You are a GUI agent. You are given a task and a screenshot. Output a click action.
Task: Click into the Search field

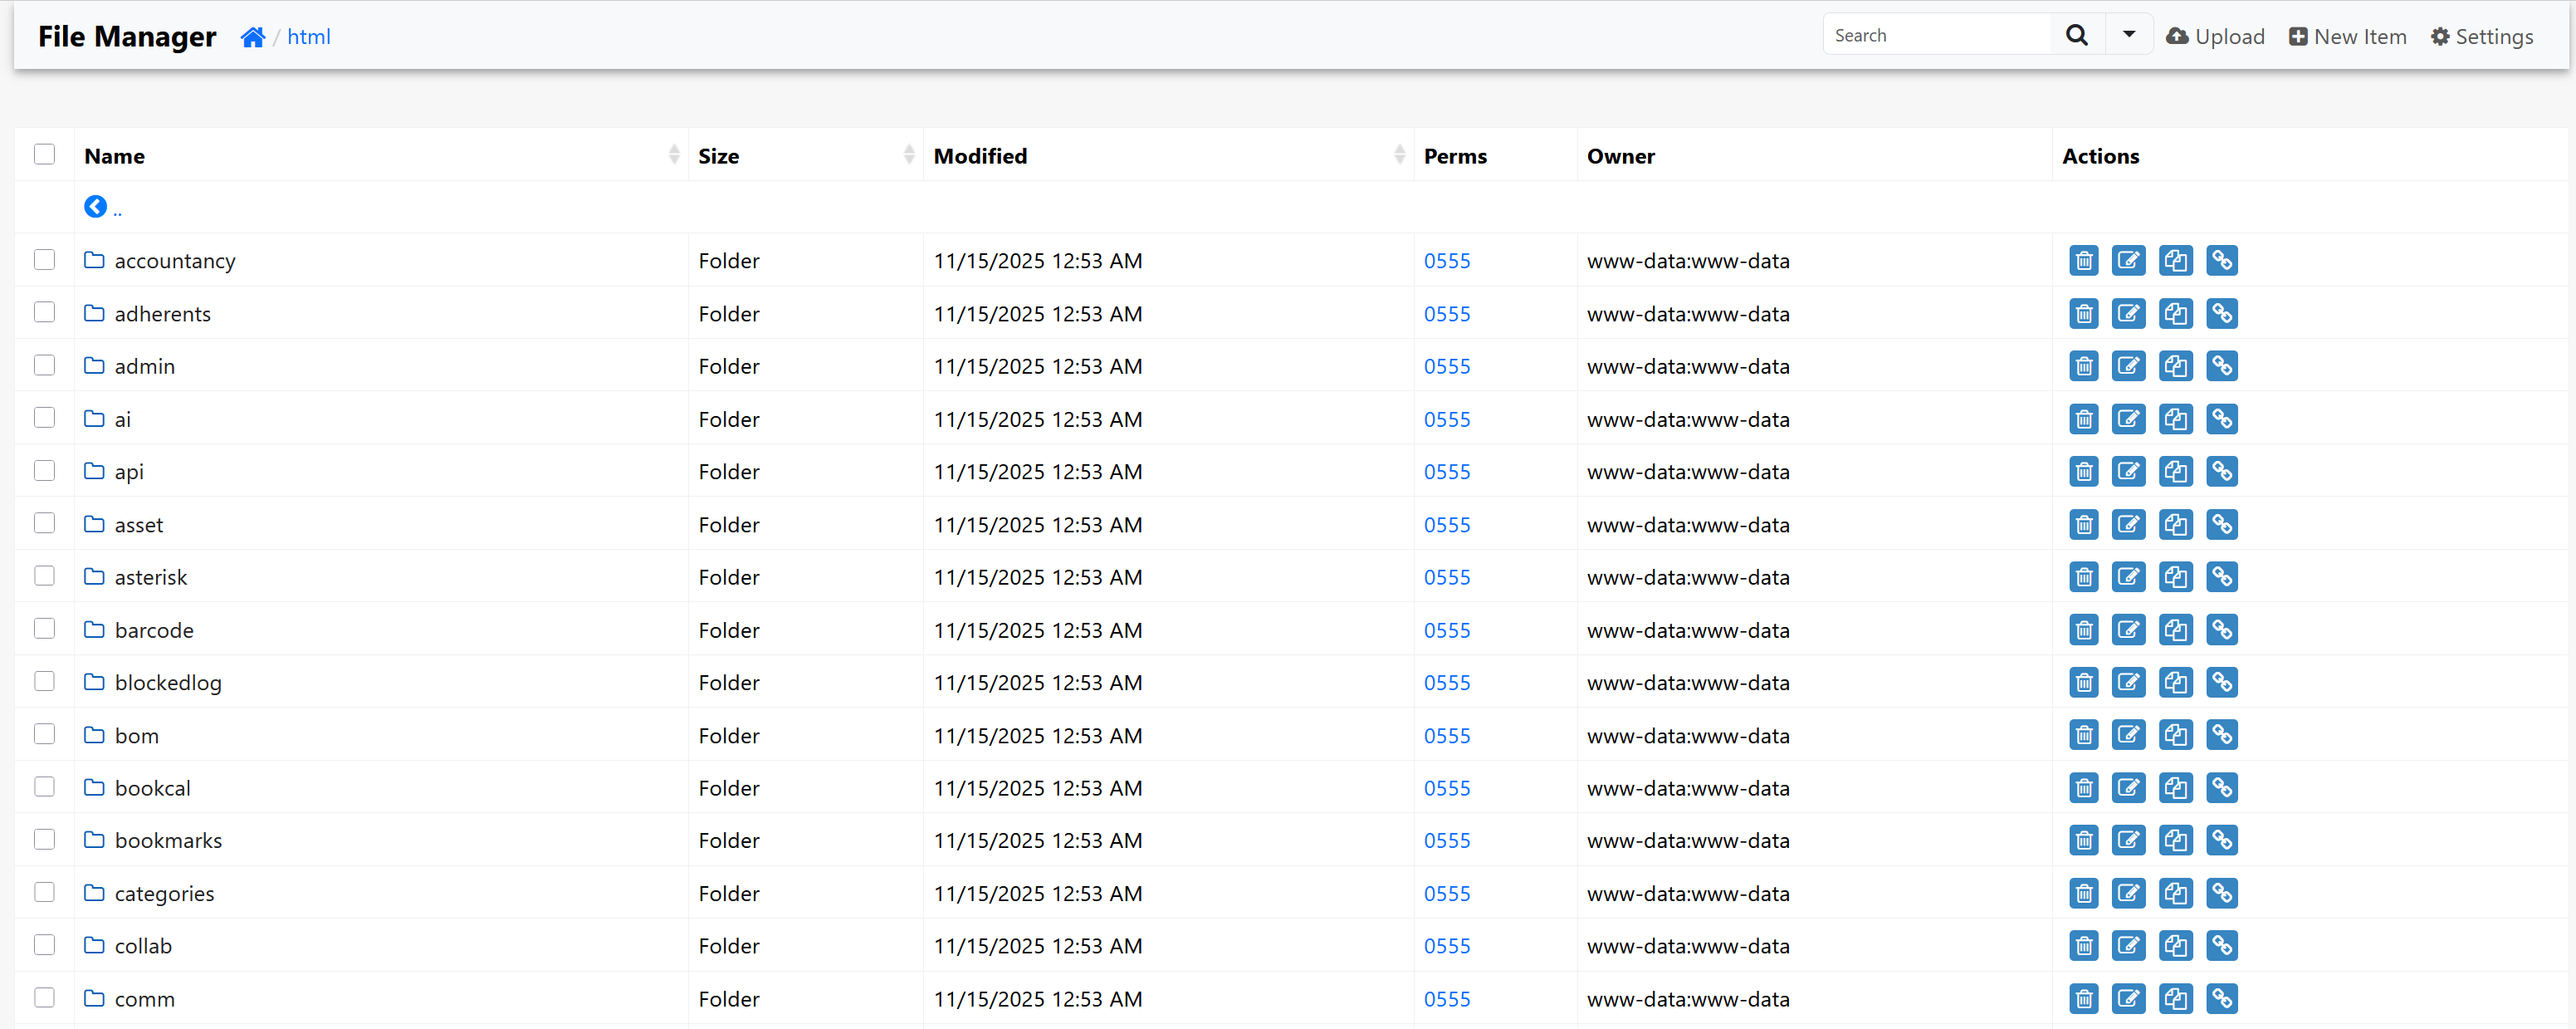1937,36
